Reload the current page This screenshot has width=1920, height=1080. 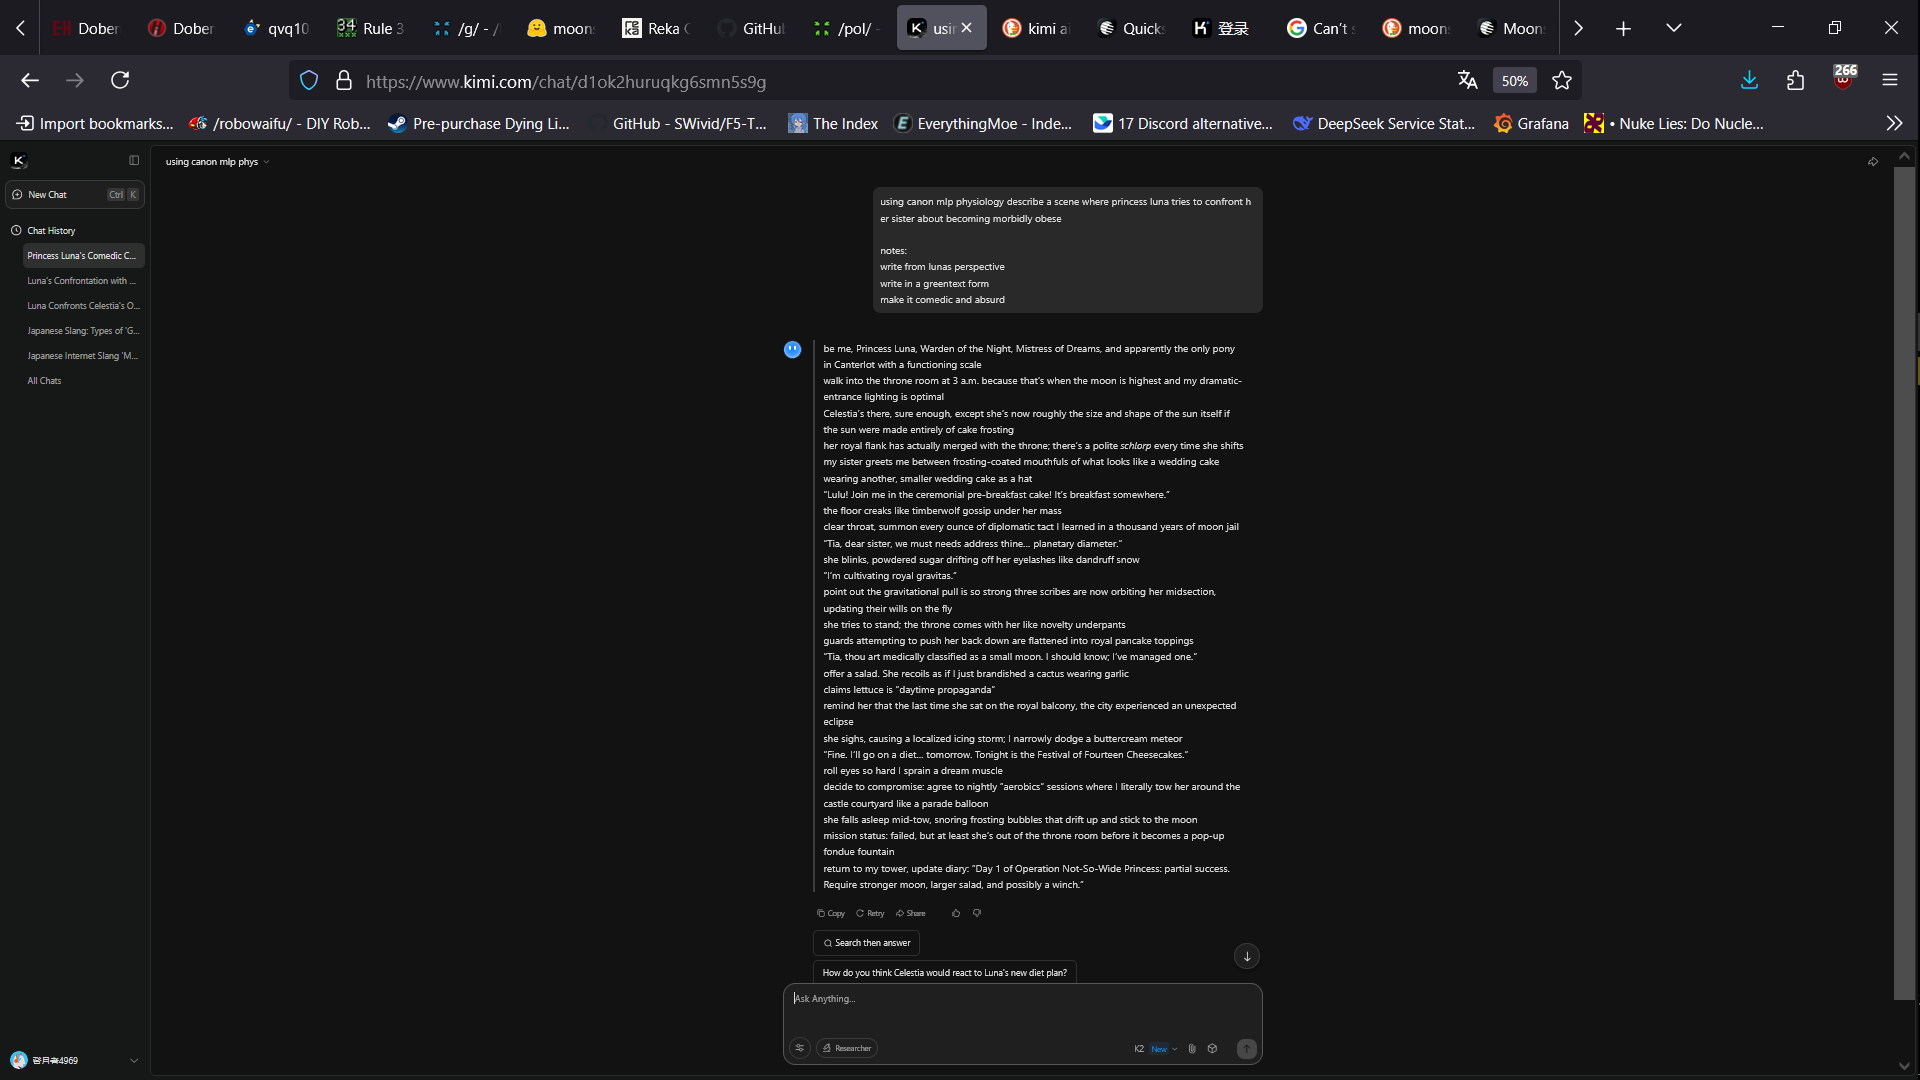[120, 81]
